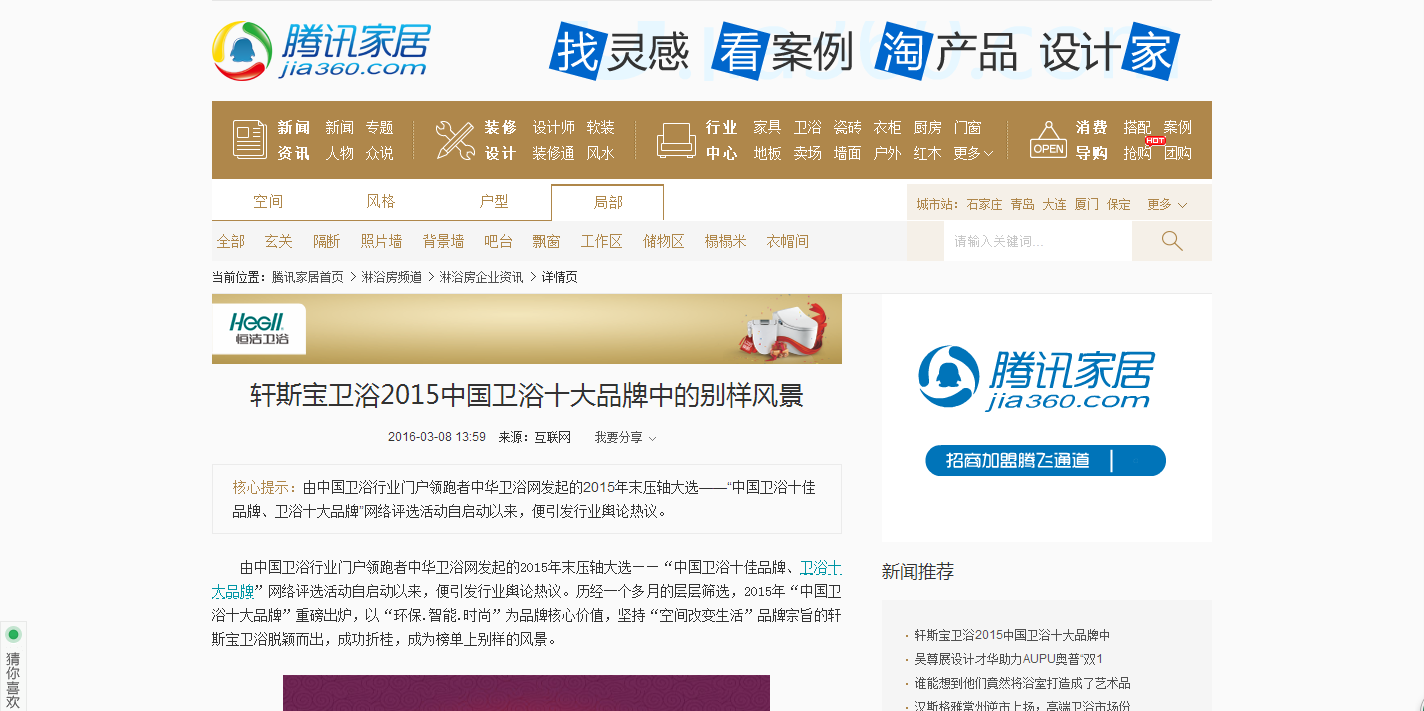Open 飘窗 sub-category
1424x711 pixels.
(546, 241)
